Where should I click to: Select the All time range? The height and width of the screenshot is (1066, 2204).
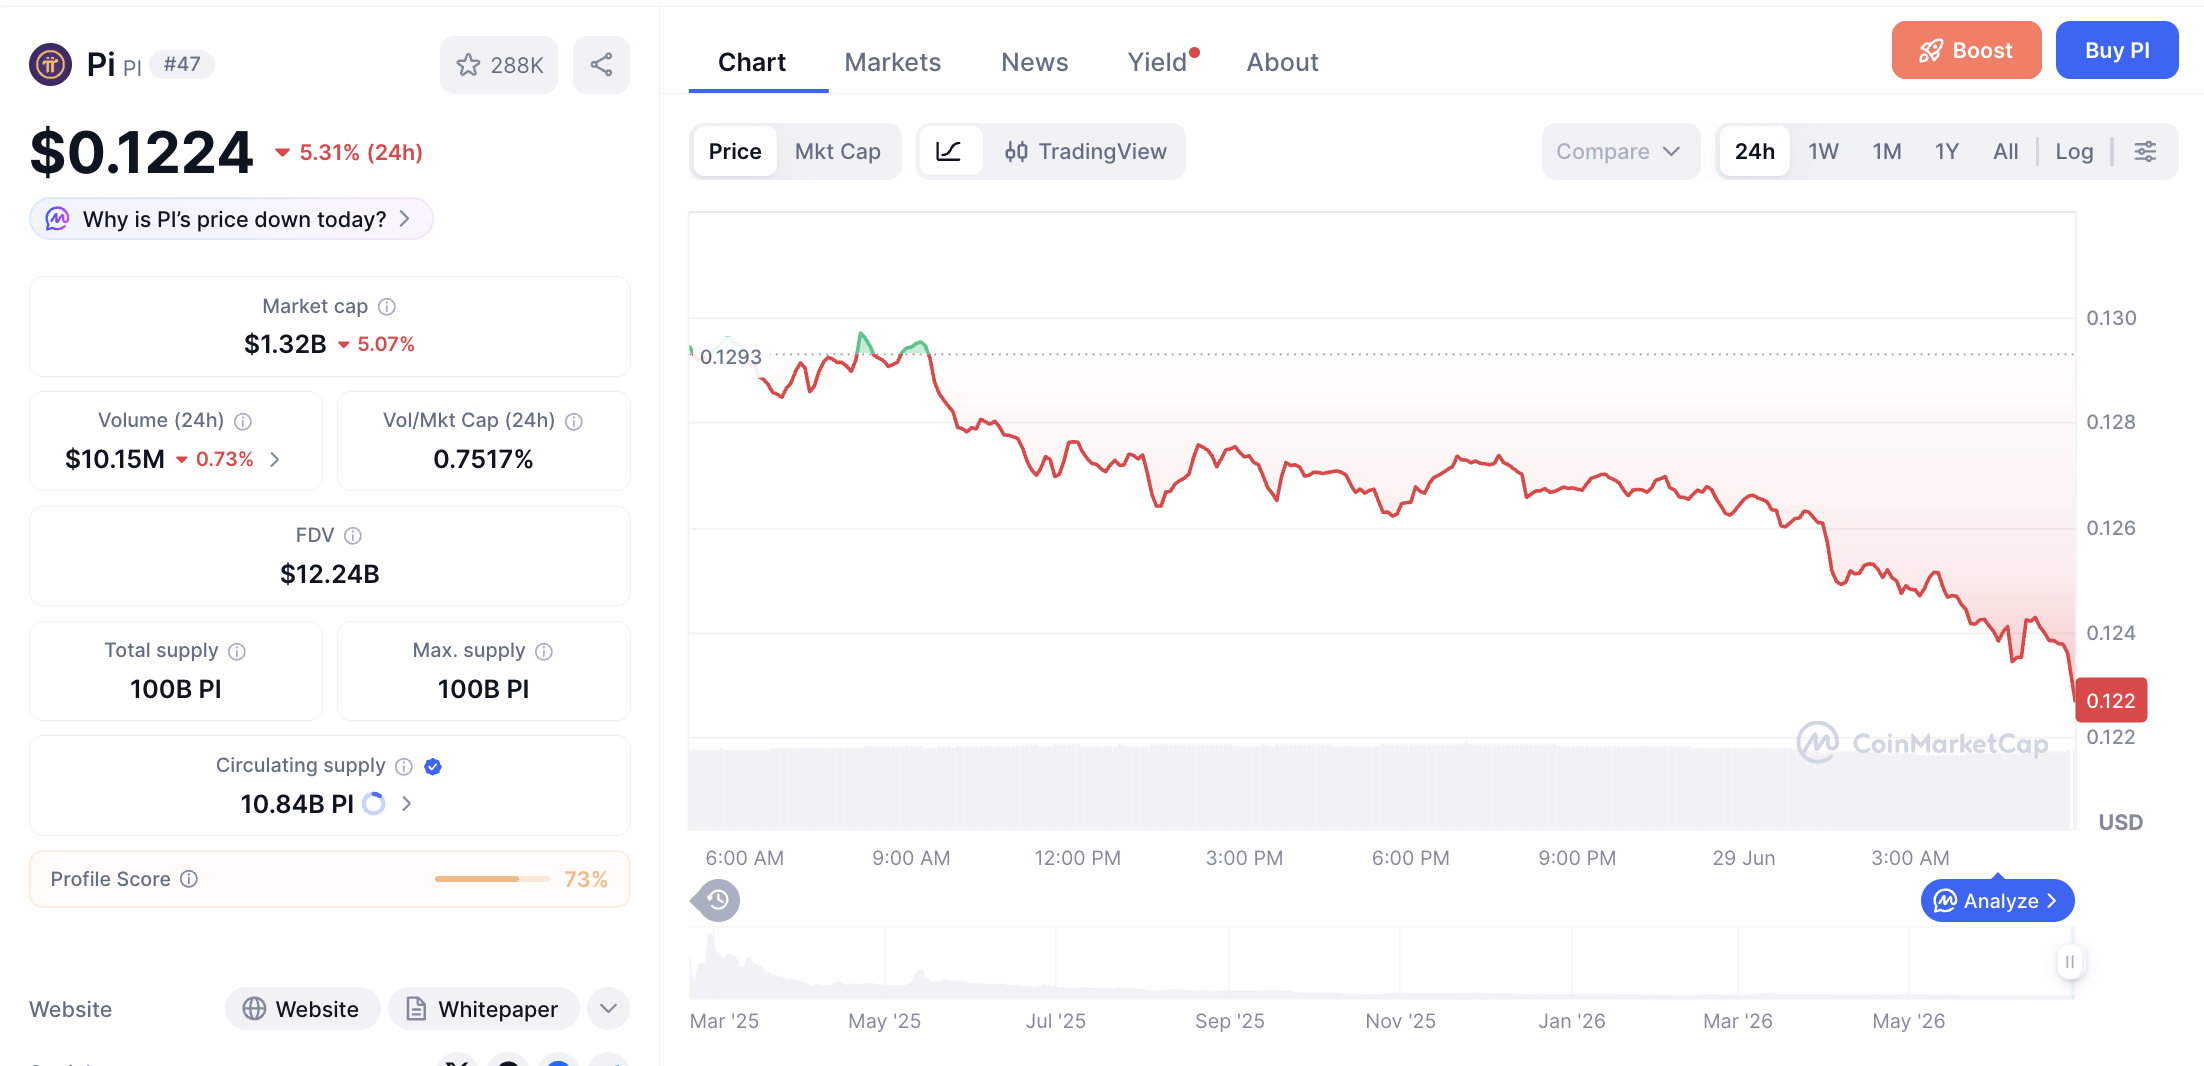[x=2005, y=151]
